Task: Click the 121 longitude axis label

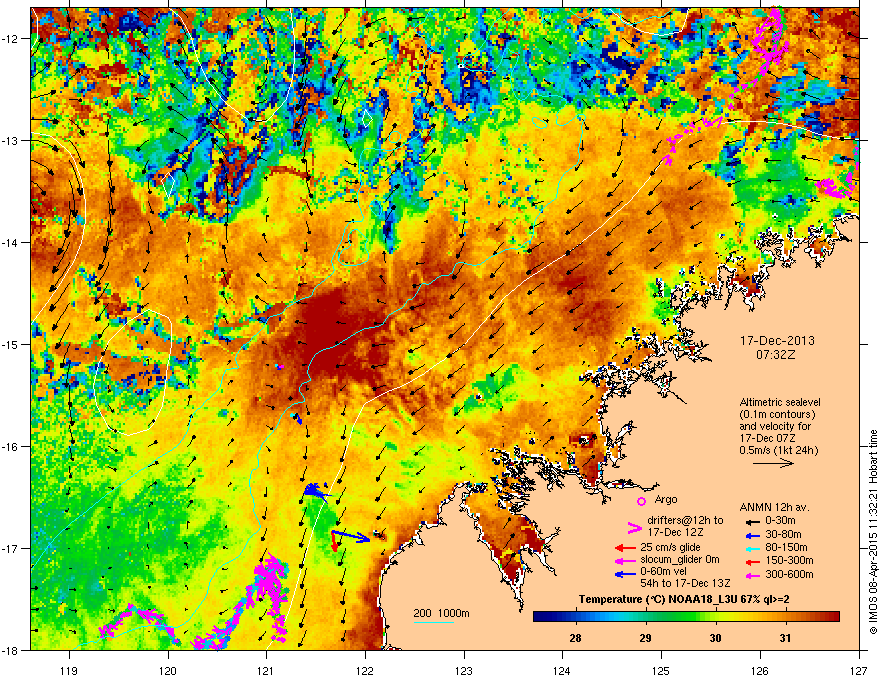Action: (x=266, y=670)
